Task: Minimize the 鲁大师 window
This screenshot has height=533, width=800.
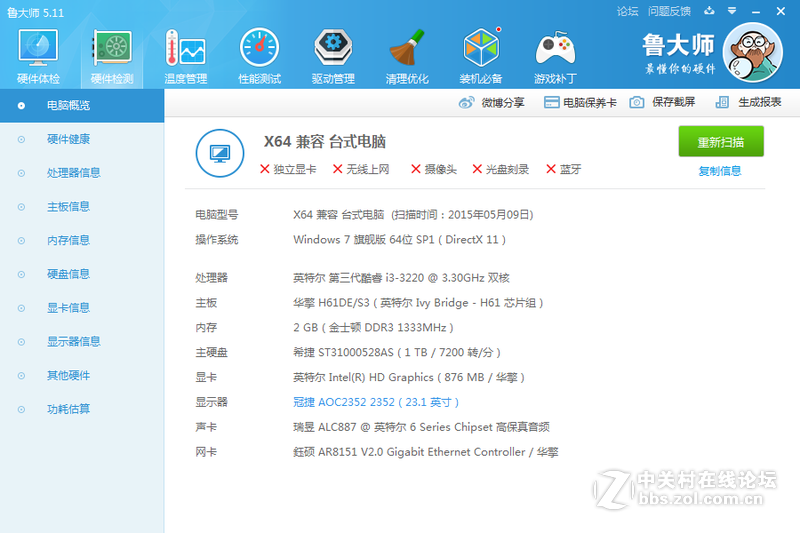Action: tap(756, 11)
